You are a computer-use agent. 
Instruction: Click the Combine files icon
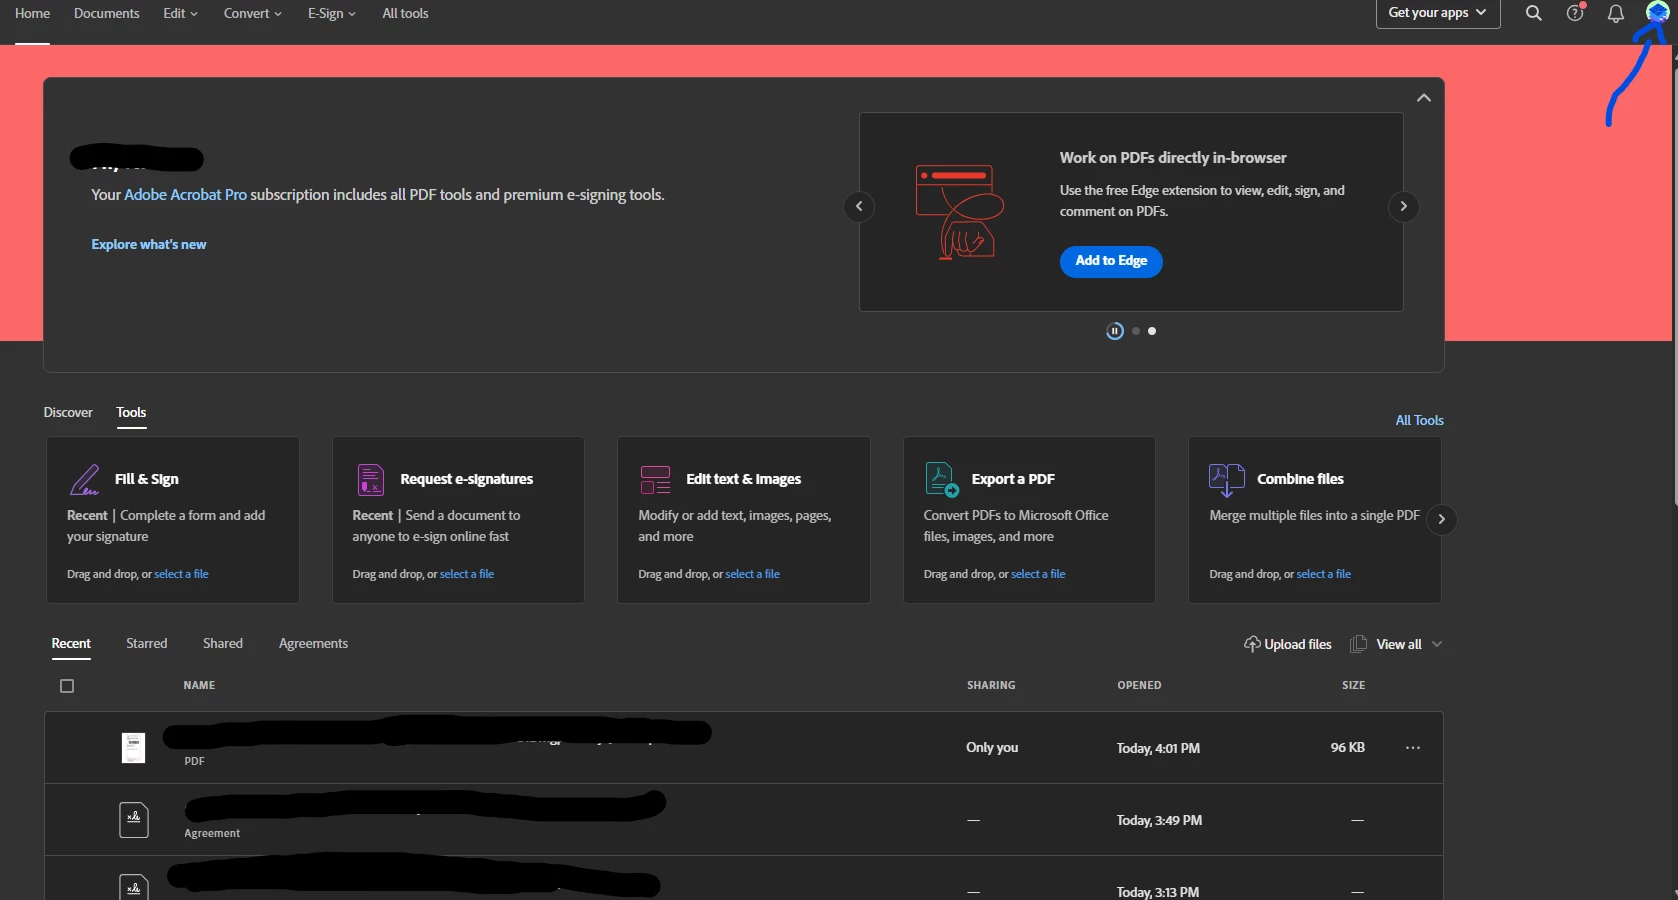click(x=1227, y=480)
